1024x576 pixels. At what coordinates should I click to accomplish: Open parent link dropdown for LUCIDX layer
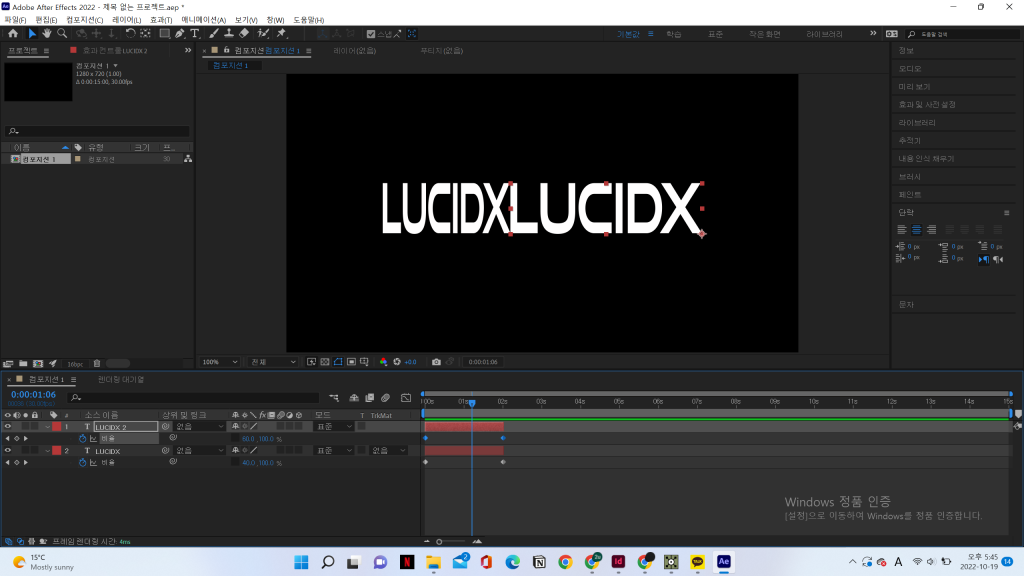tap(200, 451)
